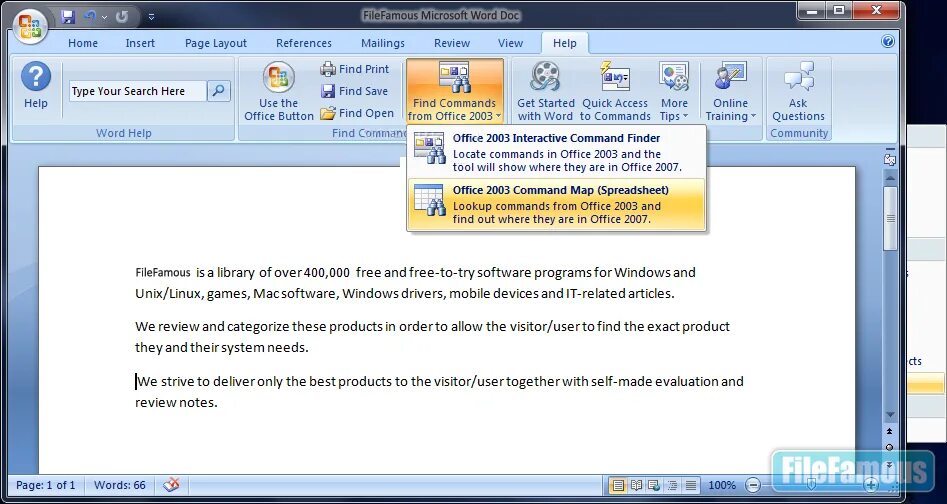Switch to Draft view

tap(691, 485)
